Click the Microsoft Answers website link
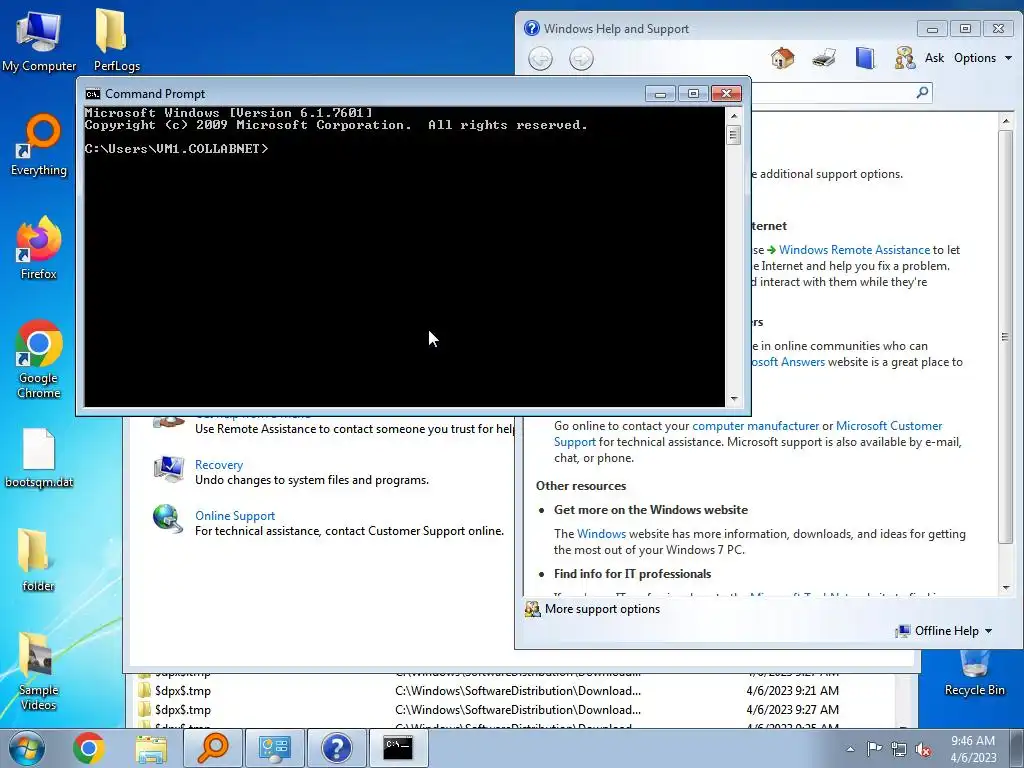 788,362
